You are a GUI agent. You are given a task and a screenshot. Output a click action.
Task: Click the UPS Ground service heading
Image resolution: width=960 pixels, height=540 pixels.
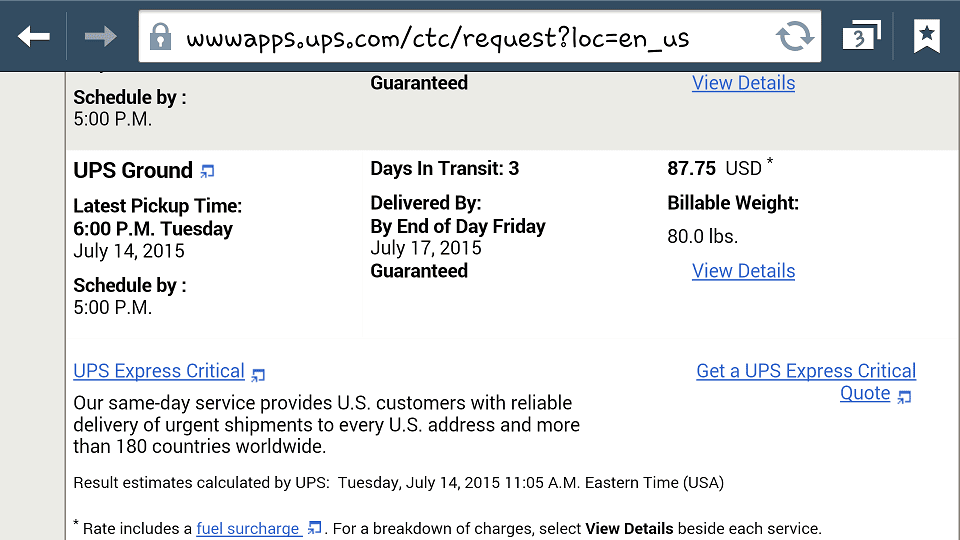coord(133,170)
